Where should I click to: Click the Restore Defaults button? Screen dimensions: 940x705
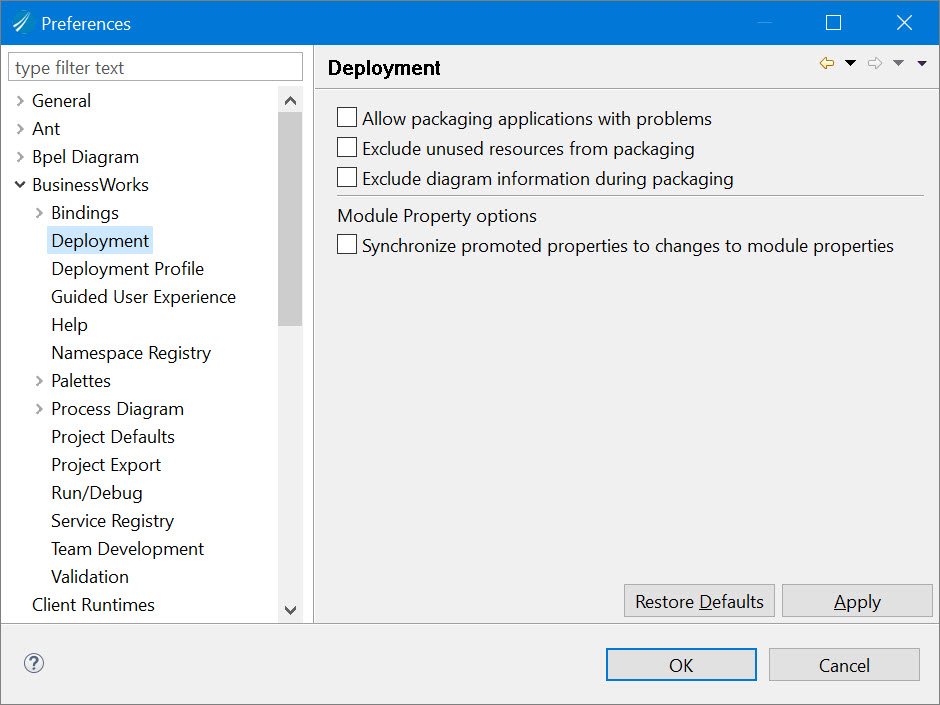(699, 601)
